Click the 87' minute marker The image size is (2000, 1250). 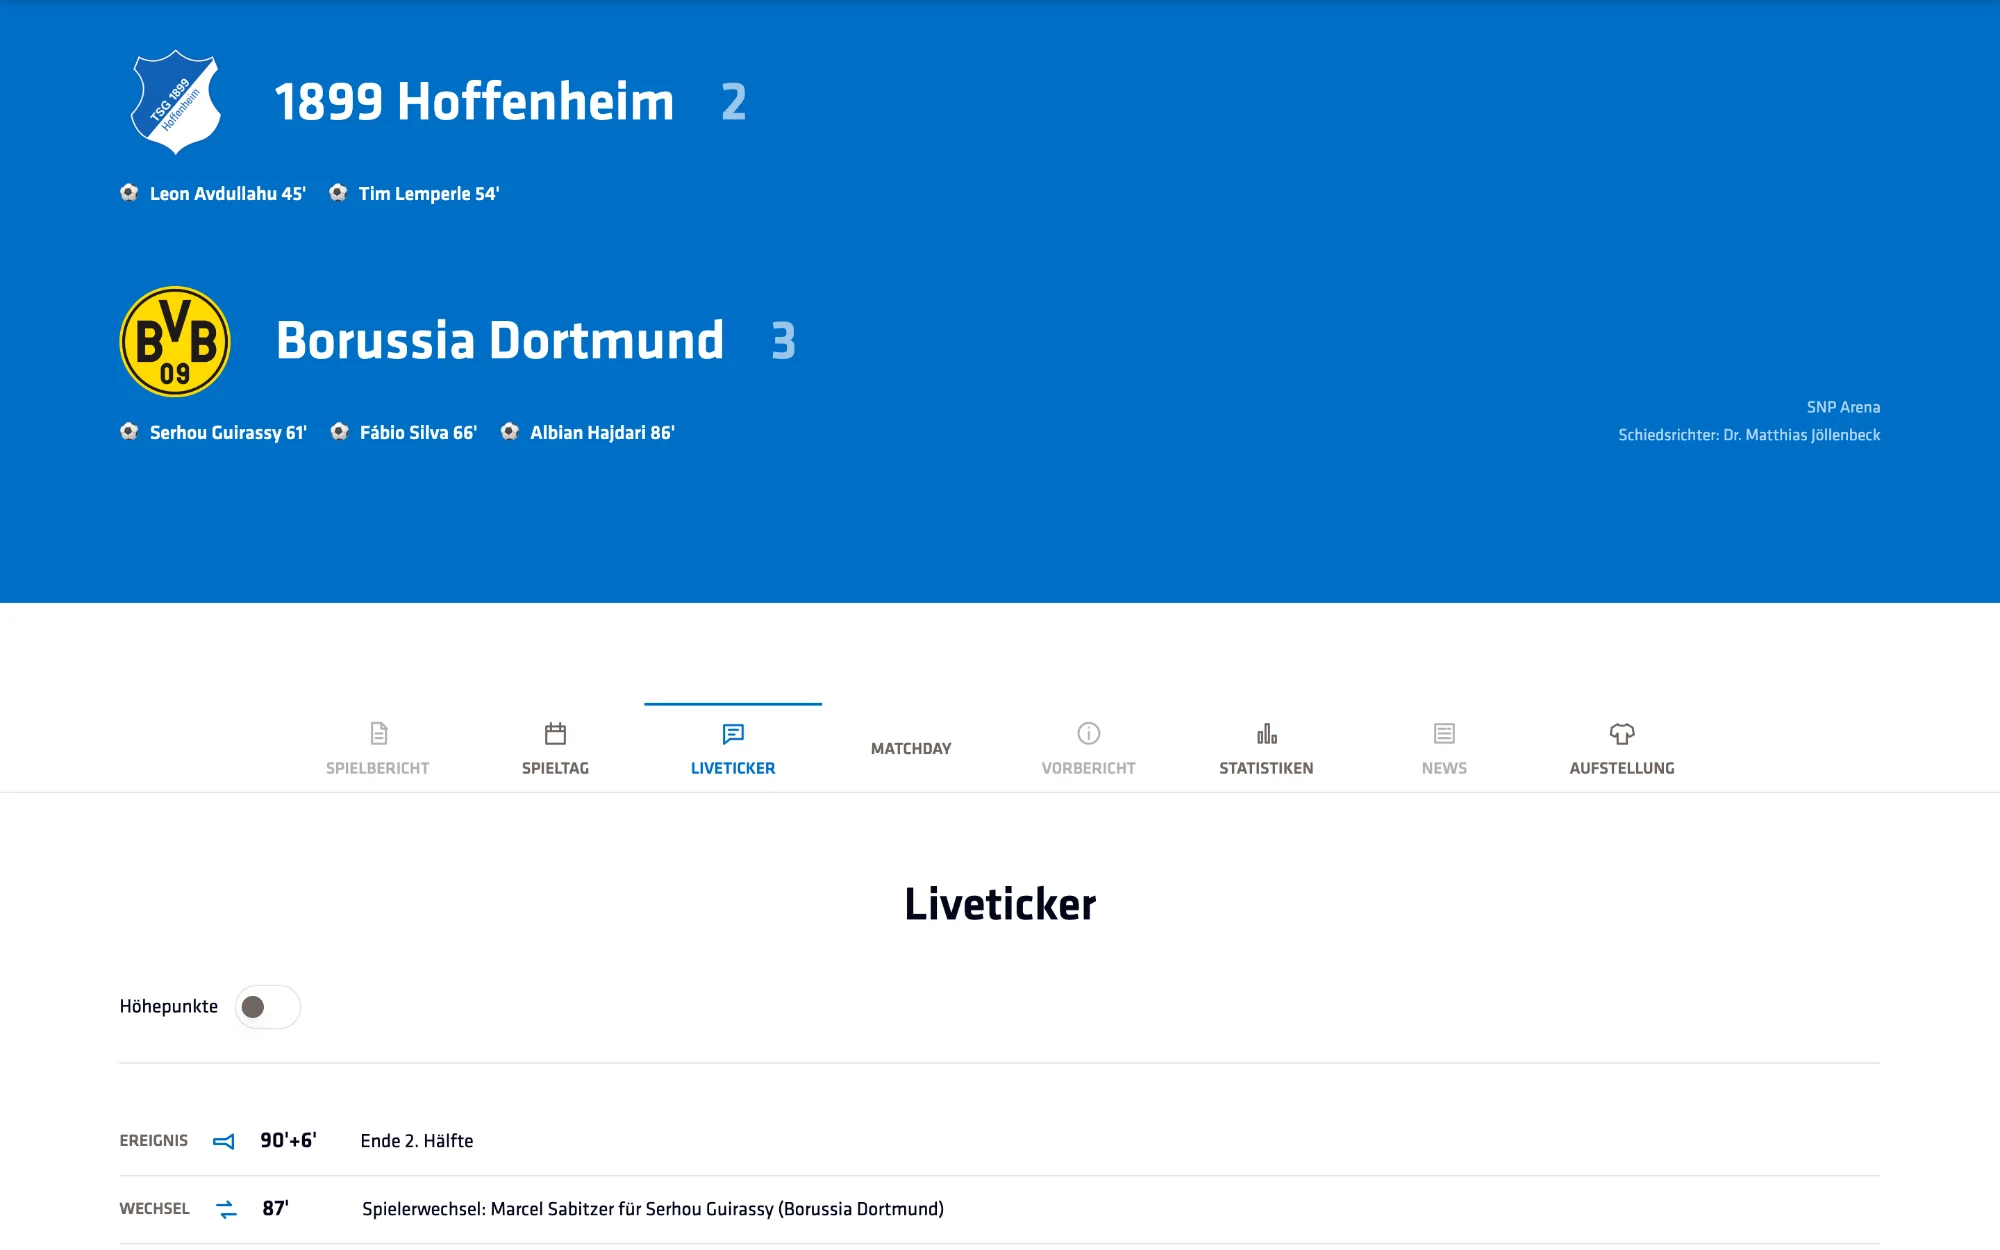click(275, 1209)
